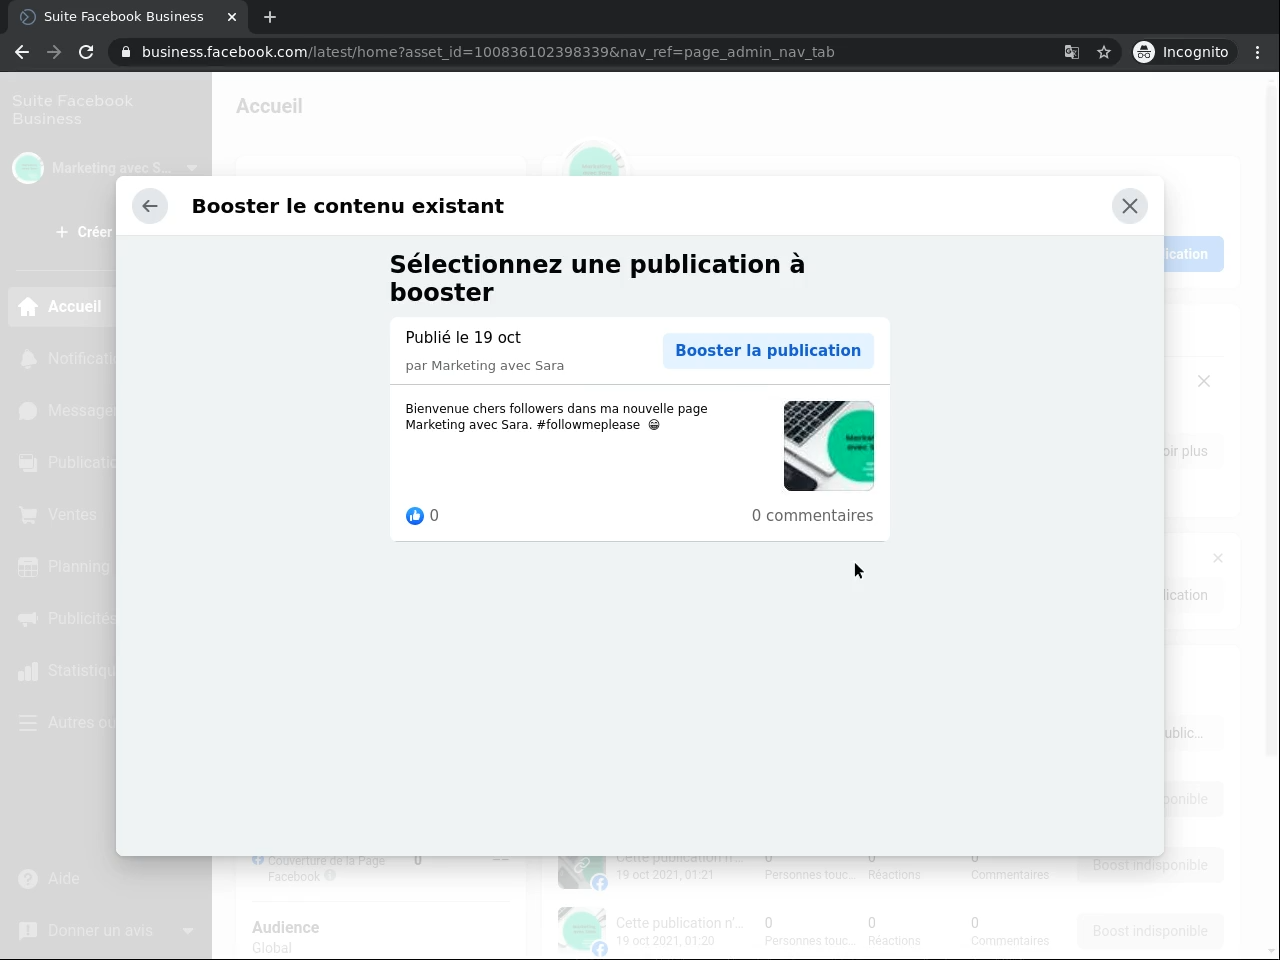The image size is (1280, 960).
Task: Click the 0 commentaires text
Action: point(812,516)
